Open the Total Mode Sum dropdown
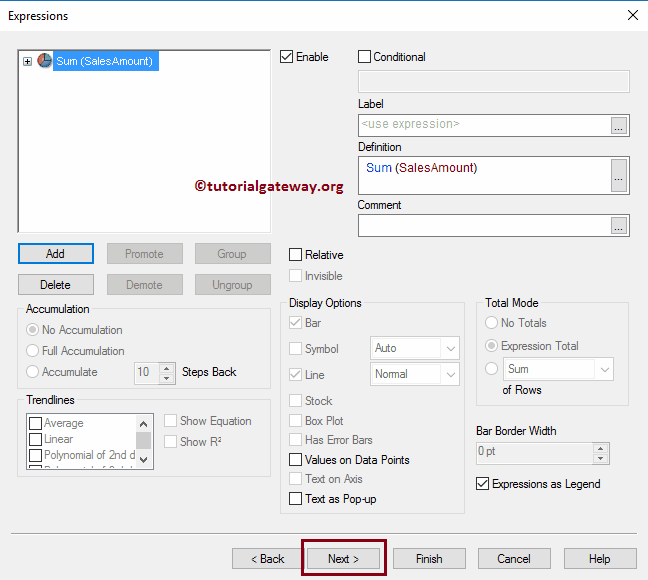 [x=605, y=369]
